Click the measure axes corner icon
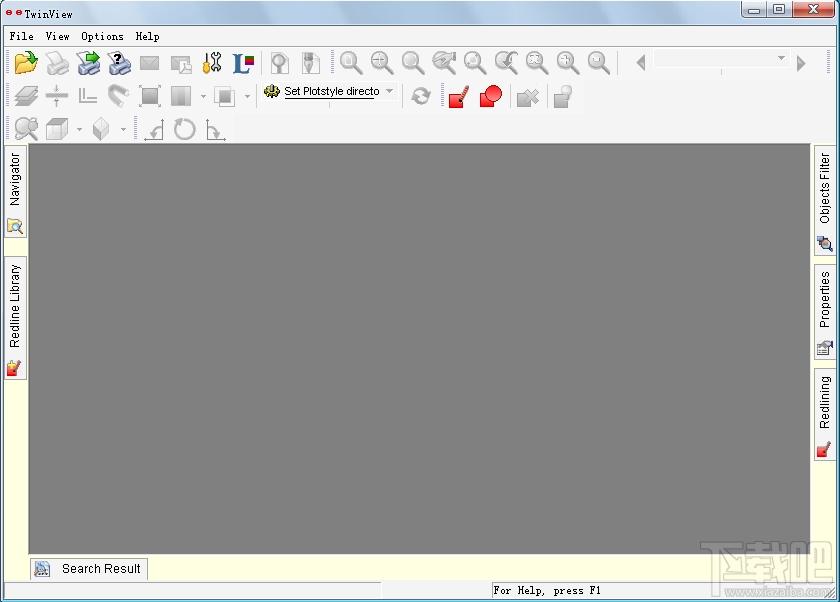Viewport: 840px width, 602px height. (87, 96)
